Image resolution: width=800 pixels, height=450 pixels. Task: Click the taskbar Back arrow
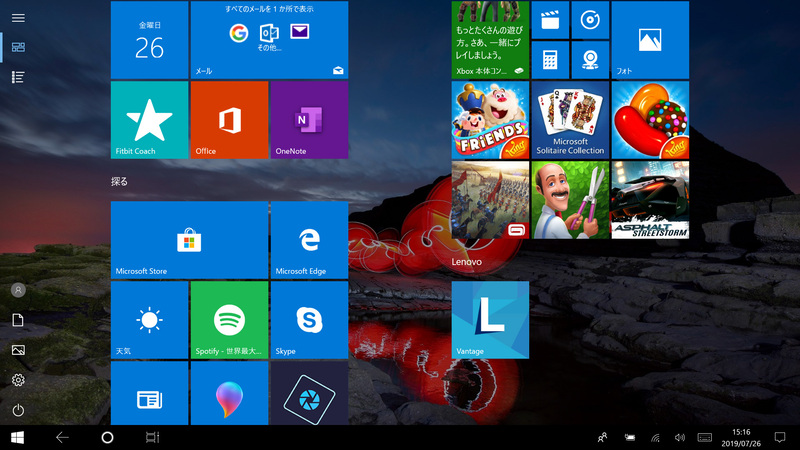click(x=62, y=437)
